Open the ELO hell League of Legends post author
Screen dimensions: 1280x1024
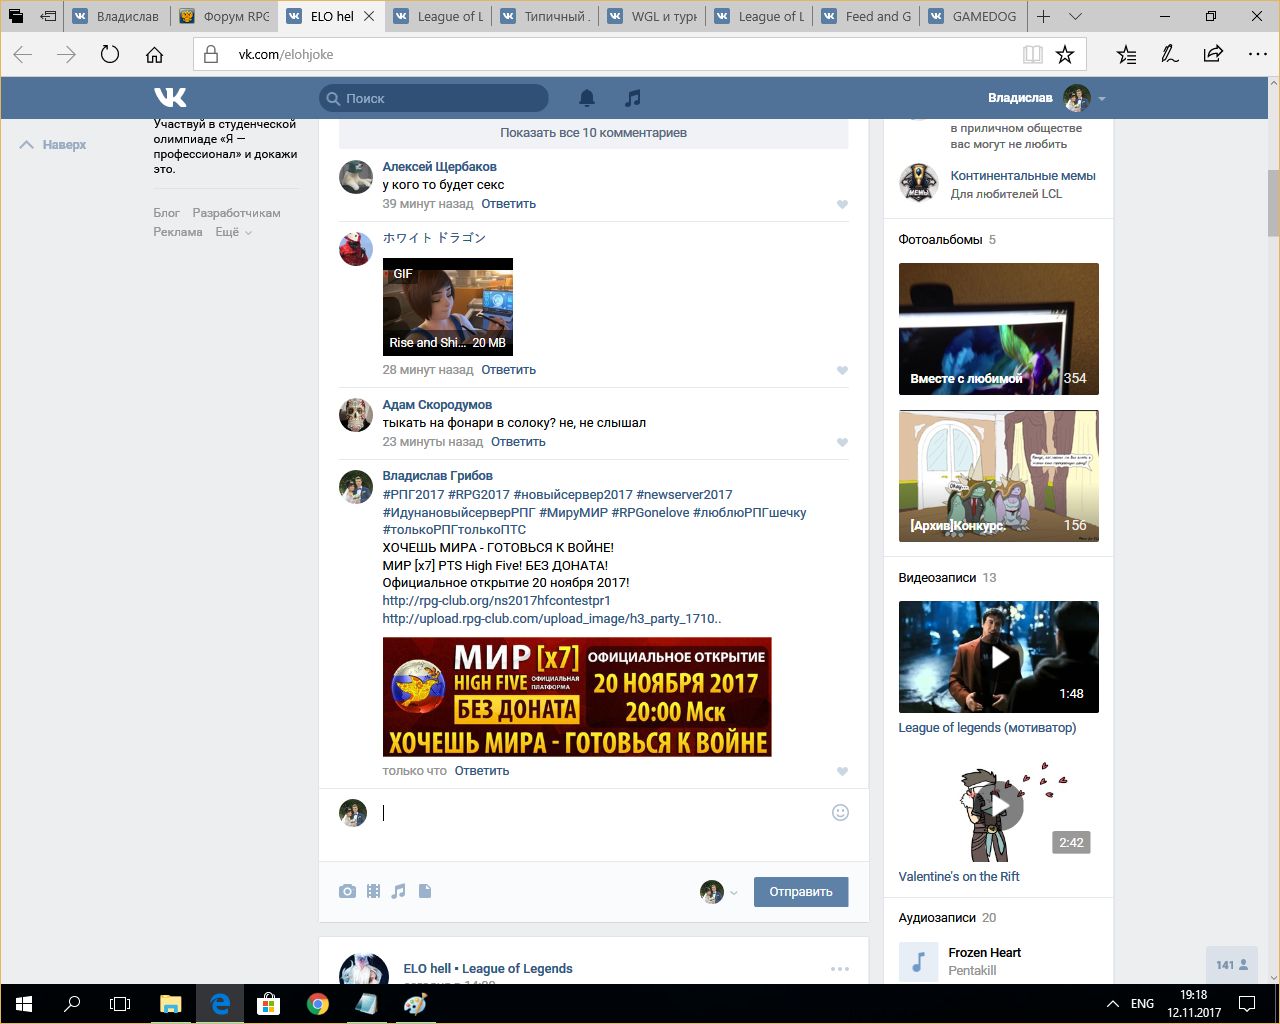tap(488, 969)
